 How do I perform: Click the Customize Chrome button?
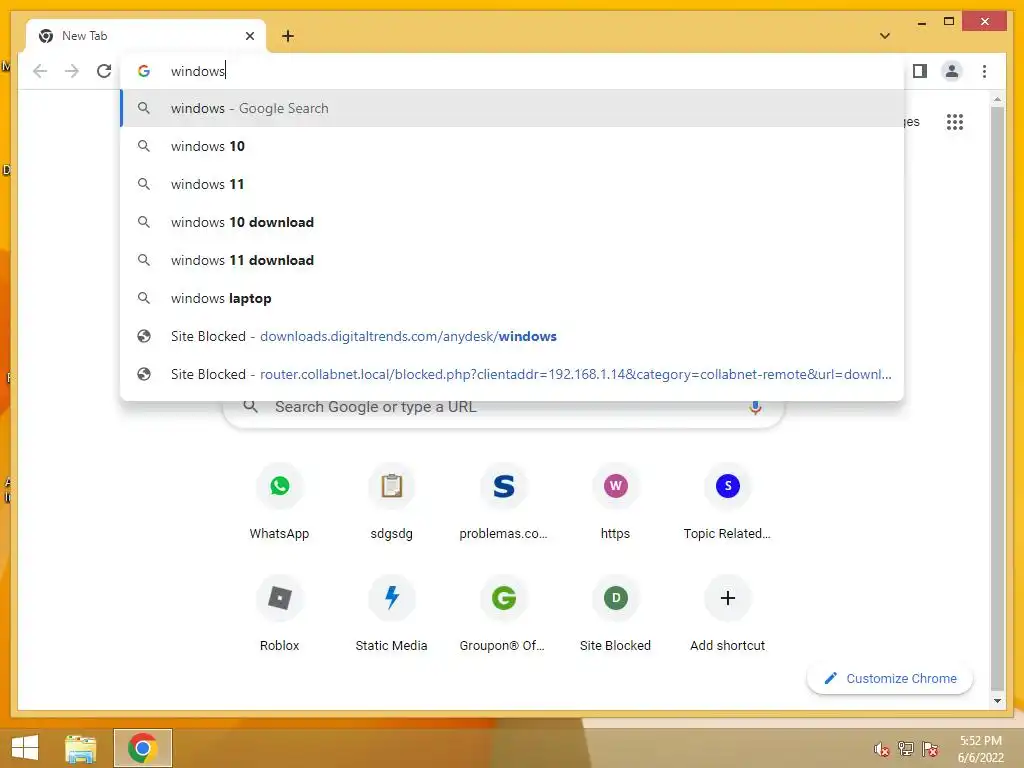point(890,679)
